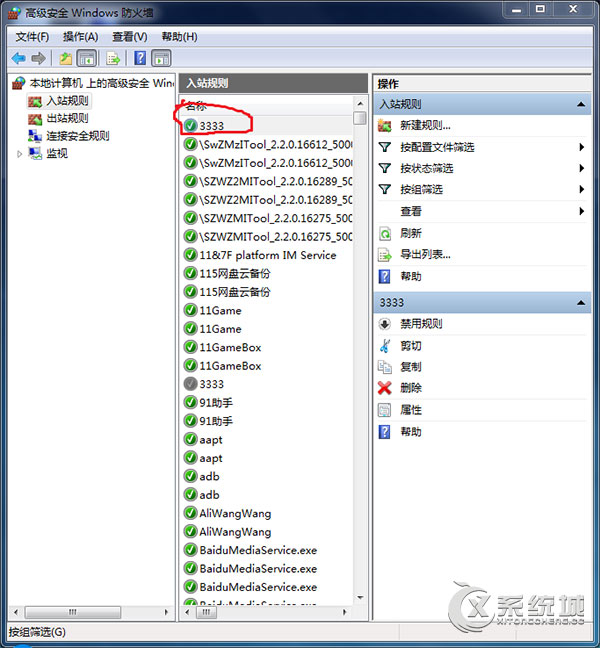Image resolution: width=600 pixels, height=648 pixels.
Task: Open 按配置文件筛选 submenu
Action: click(437, 147)
